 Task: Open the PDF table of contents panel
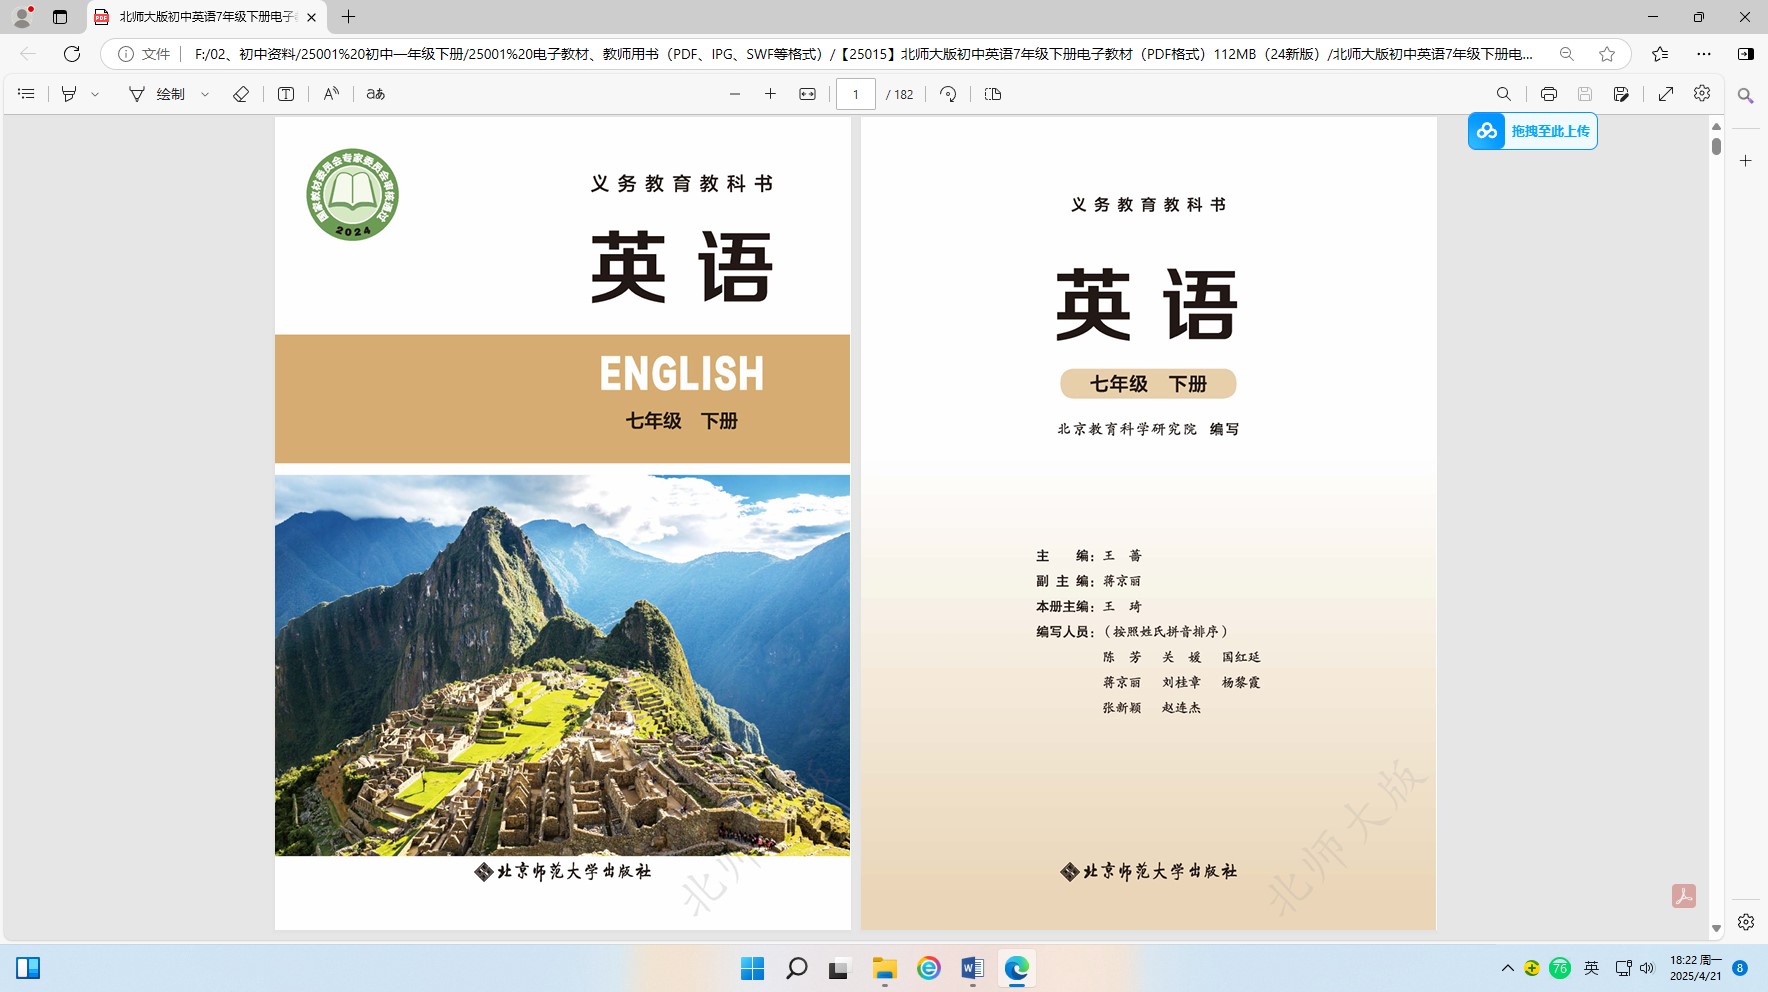[x=27, y=94]
